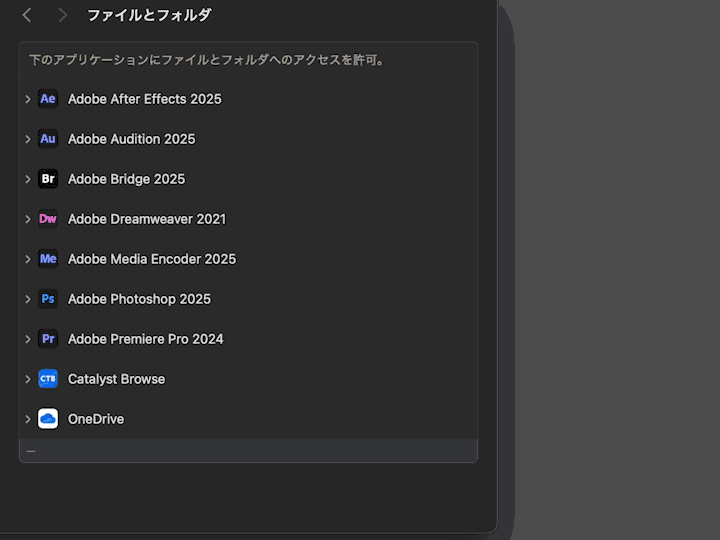720x540 pixels.
Task: Select the Adobe After Effects 2025 label
Action: coord(145,99)
